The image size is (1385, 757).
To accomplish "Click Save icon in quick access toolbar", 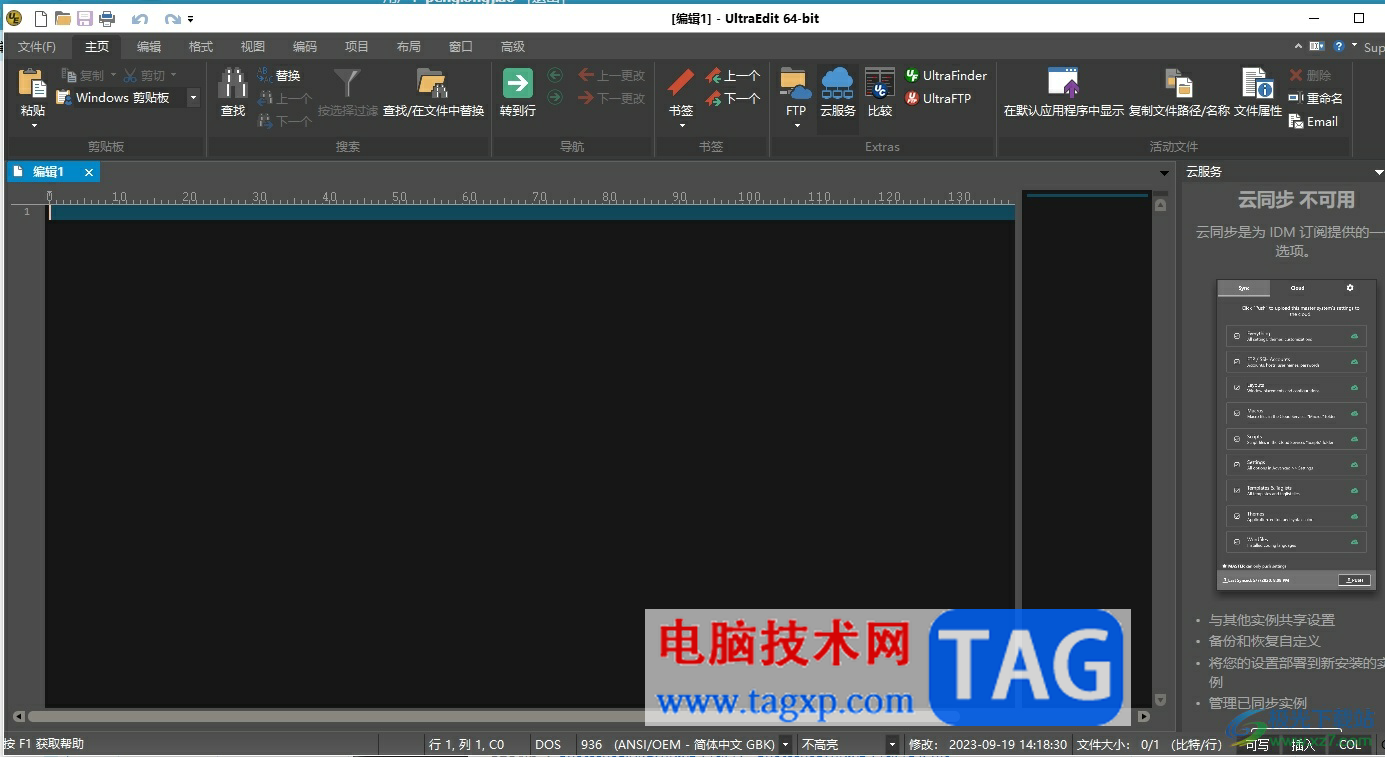I will (x=84, y=18).
